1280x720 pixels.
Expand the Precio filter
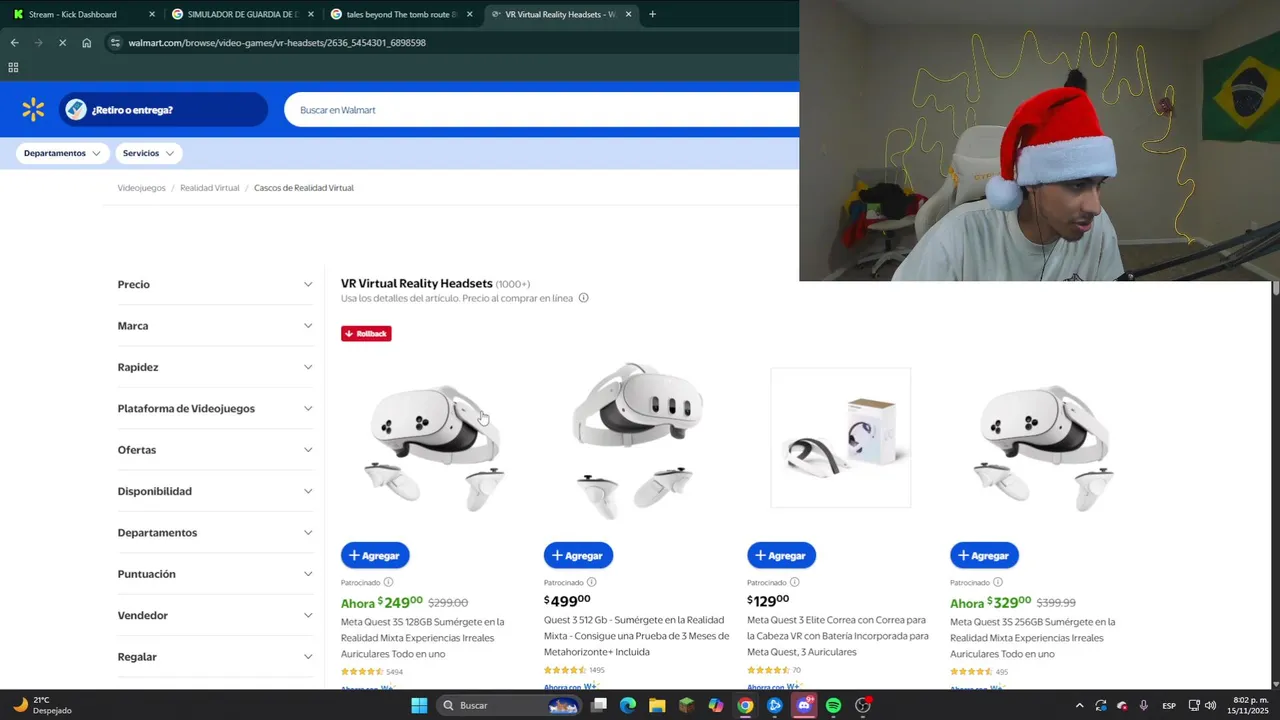click(x=215, y=284)
